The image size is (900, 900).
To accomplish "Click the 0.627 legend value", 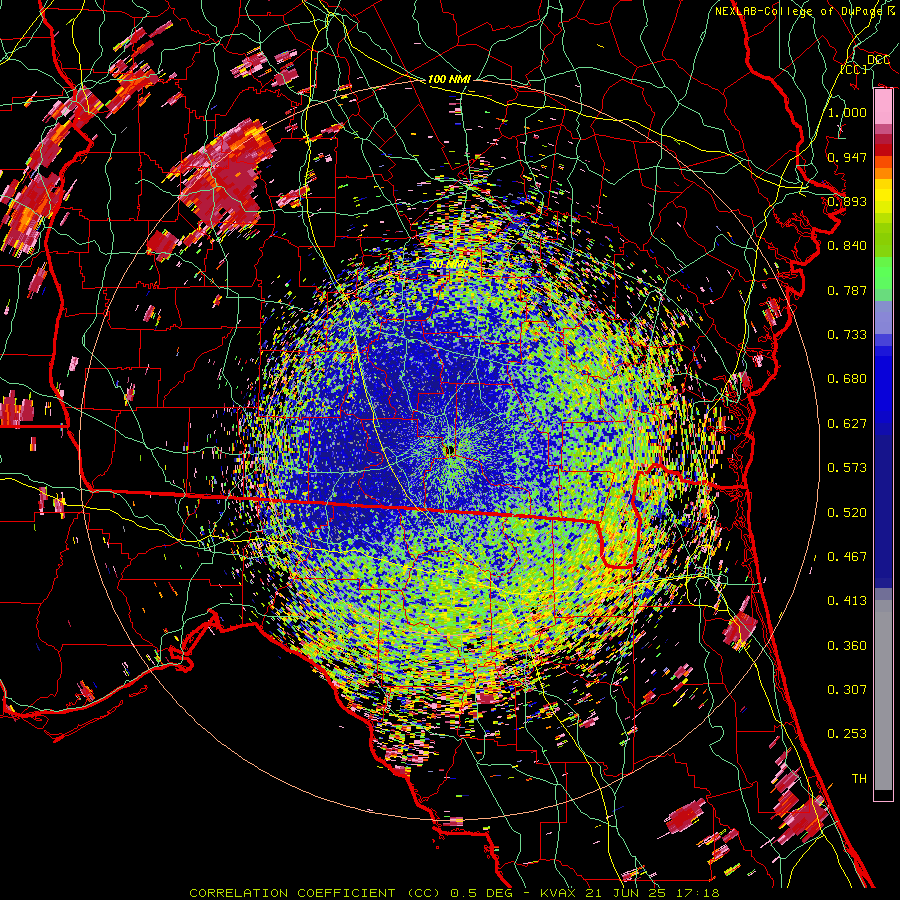I will pos(847,424).
